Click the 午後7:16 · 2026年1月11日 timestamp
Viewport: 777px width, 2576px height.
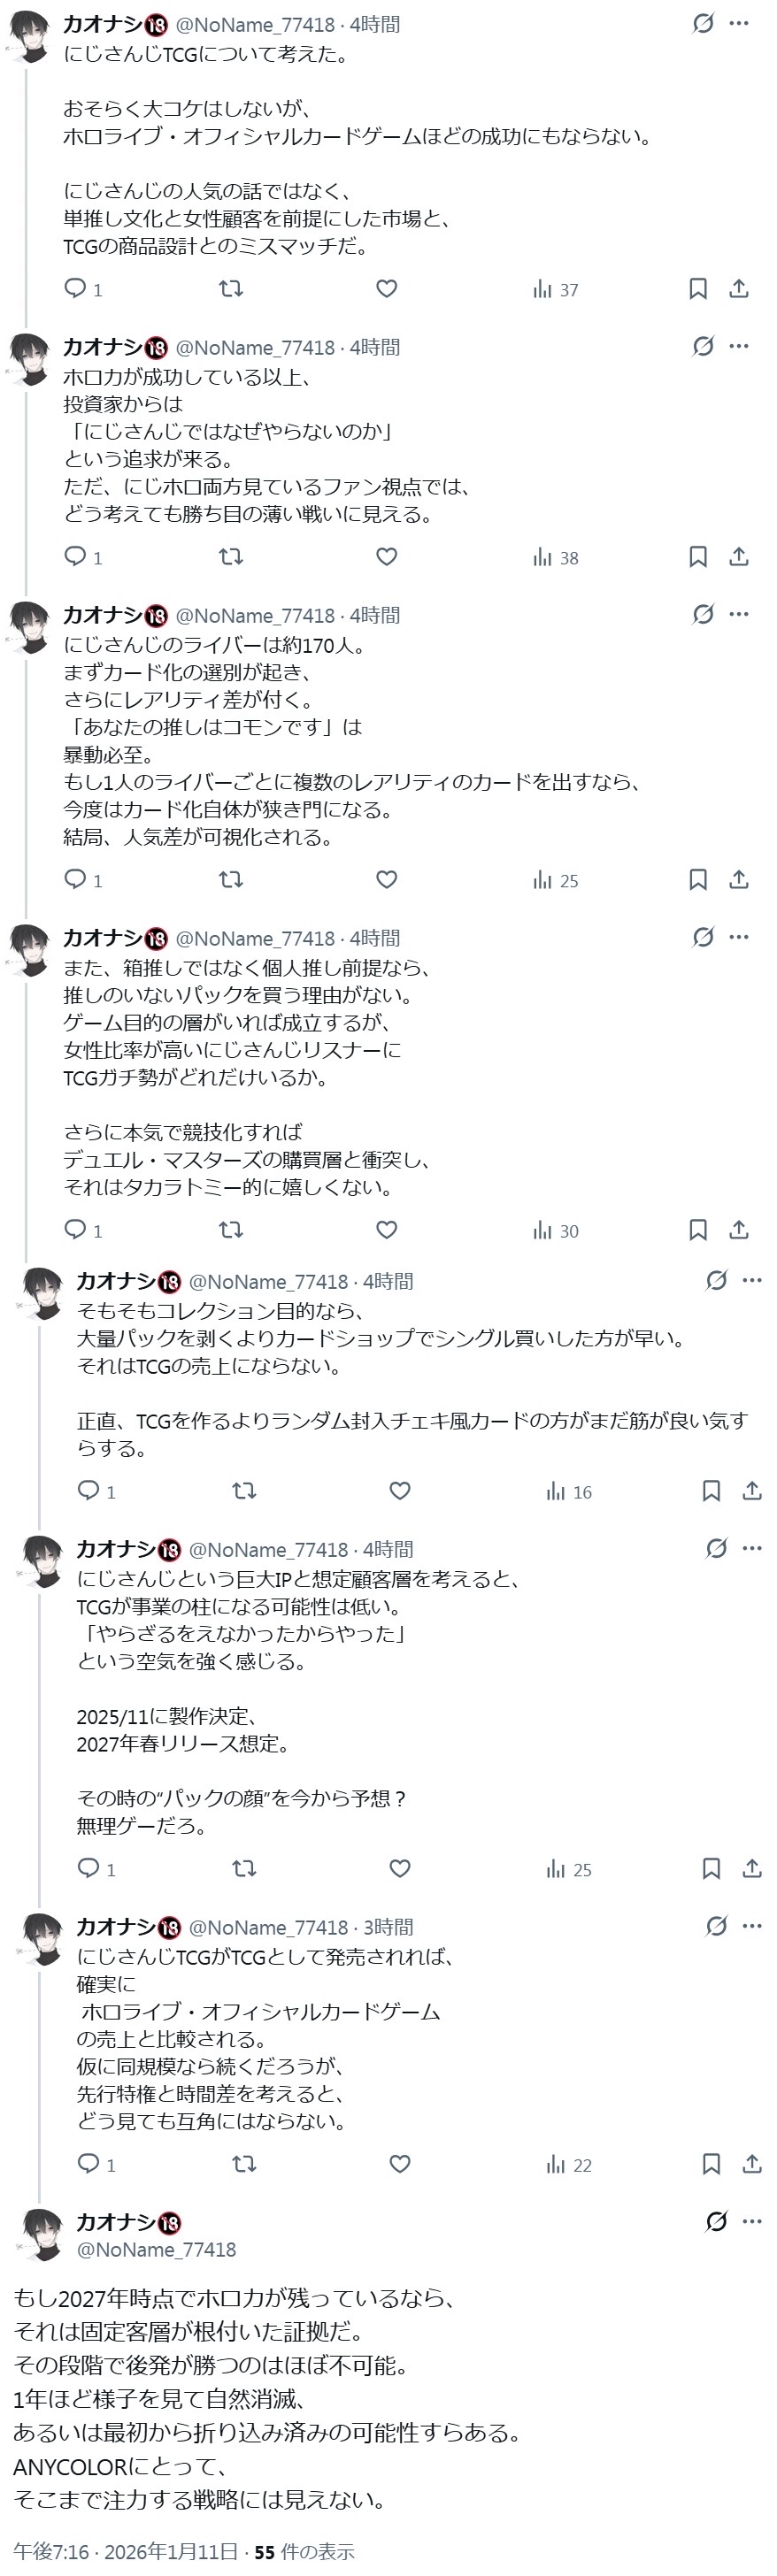pyautogui.click(x=126, y=2551)
